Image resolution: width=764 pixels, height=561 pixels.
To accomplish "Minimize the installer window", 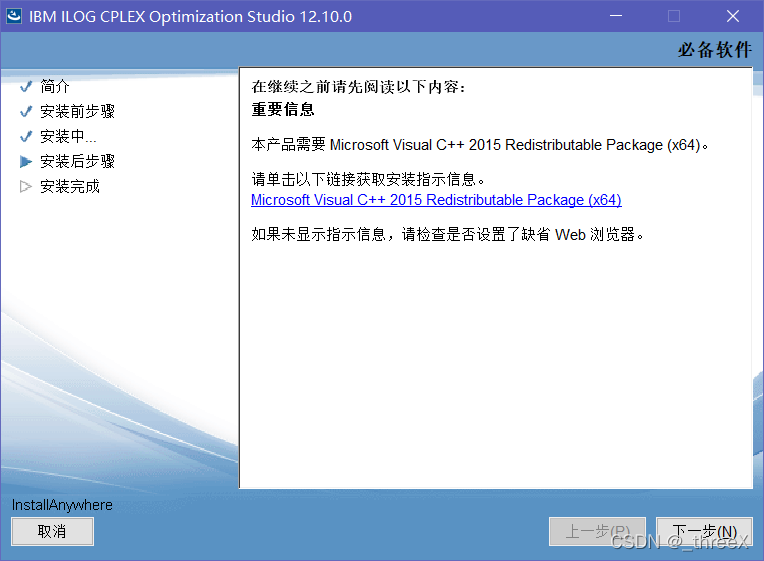I will pos(616,16).
